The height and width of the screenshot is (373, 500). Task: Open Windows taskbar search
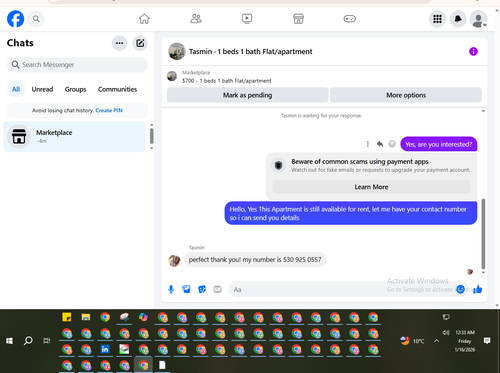28,341
